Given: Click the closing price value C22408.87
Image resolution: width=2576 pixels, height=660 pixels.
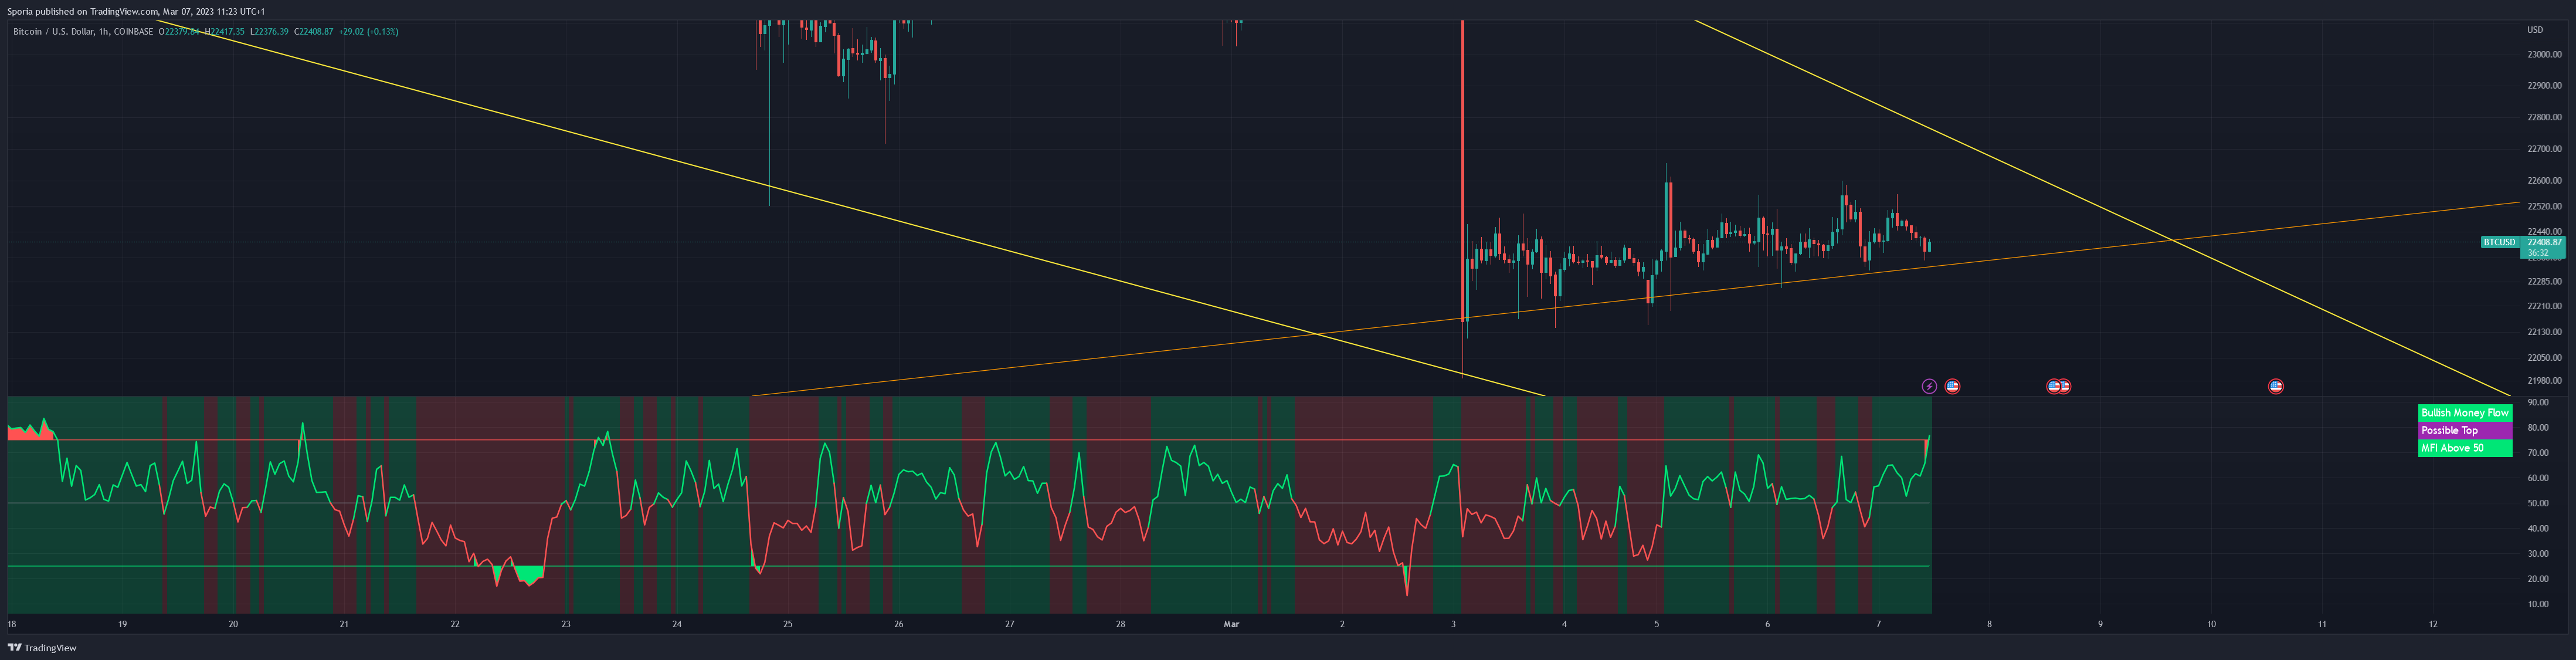Looking at the screenshot, I should tap(314, 32).
